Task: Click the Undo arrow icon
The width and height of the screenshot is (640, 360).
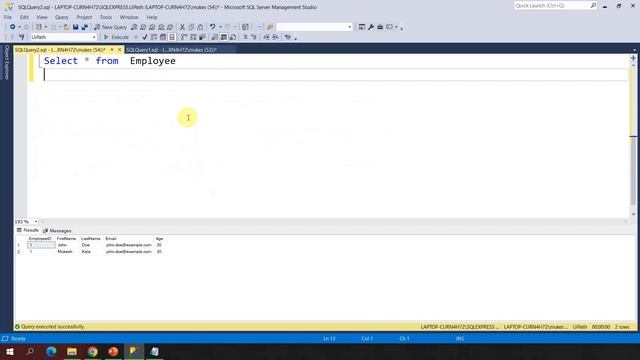Action: pyautogui.click(x=212, y=27)
